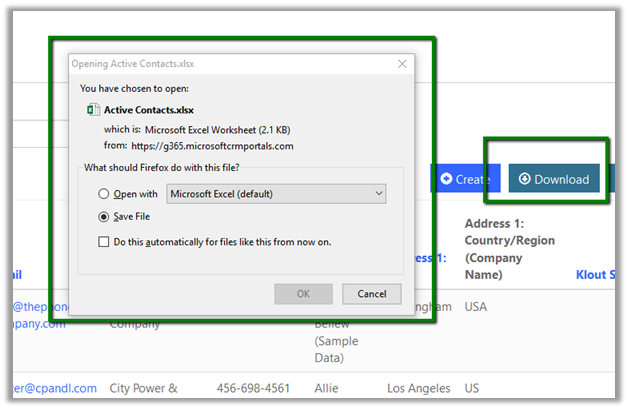The height and width of the screenshot is (409, 628).
Task: Click the download arrow icon
Action: coord(524,179)
